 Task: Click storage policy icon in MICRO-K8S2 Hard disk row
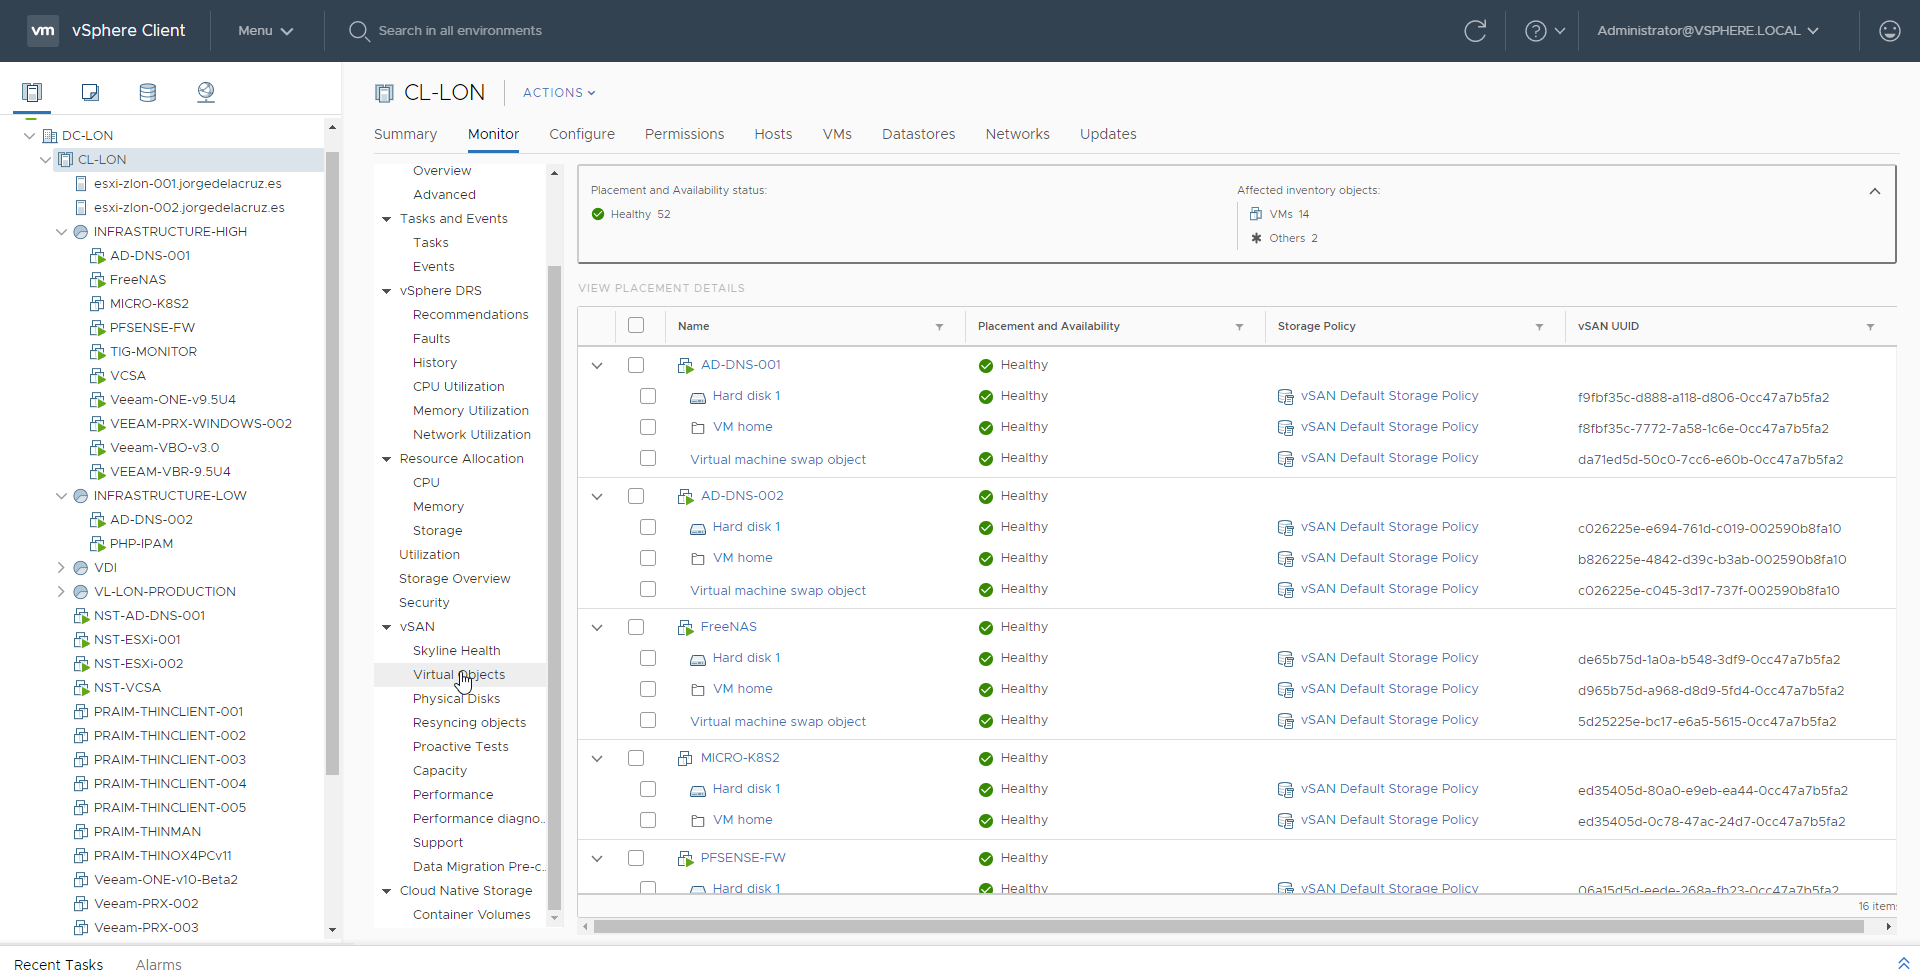[1285, 790]
